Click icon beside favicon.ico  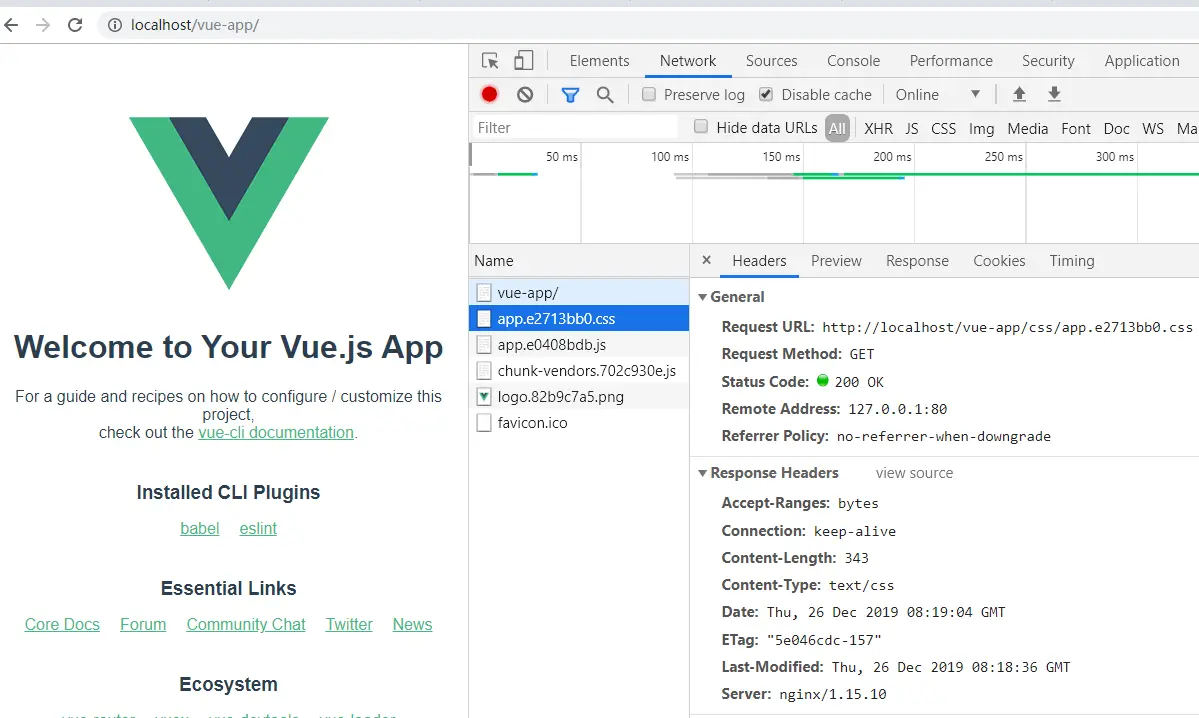pos(483,423)
